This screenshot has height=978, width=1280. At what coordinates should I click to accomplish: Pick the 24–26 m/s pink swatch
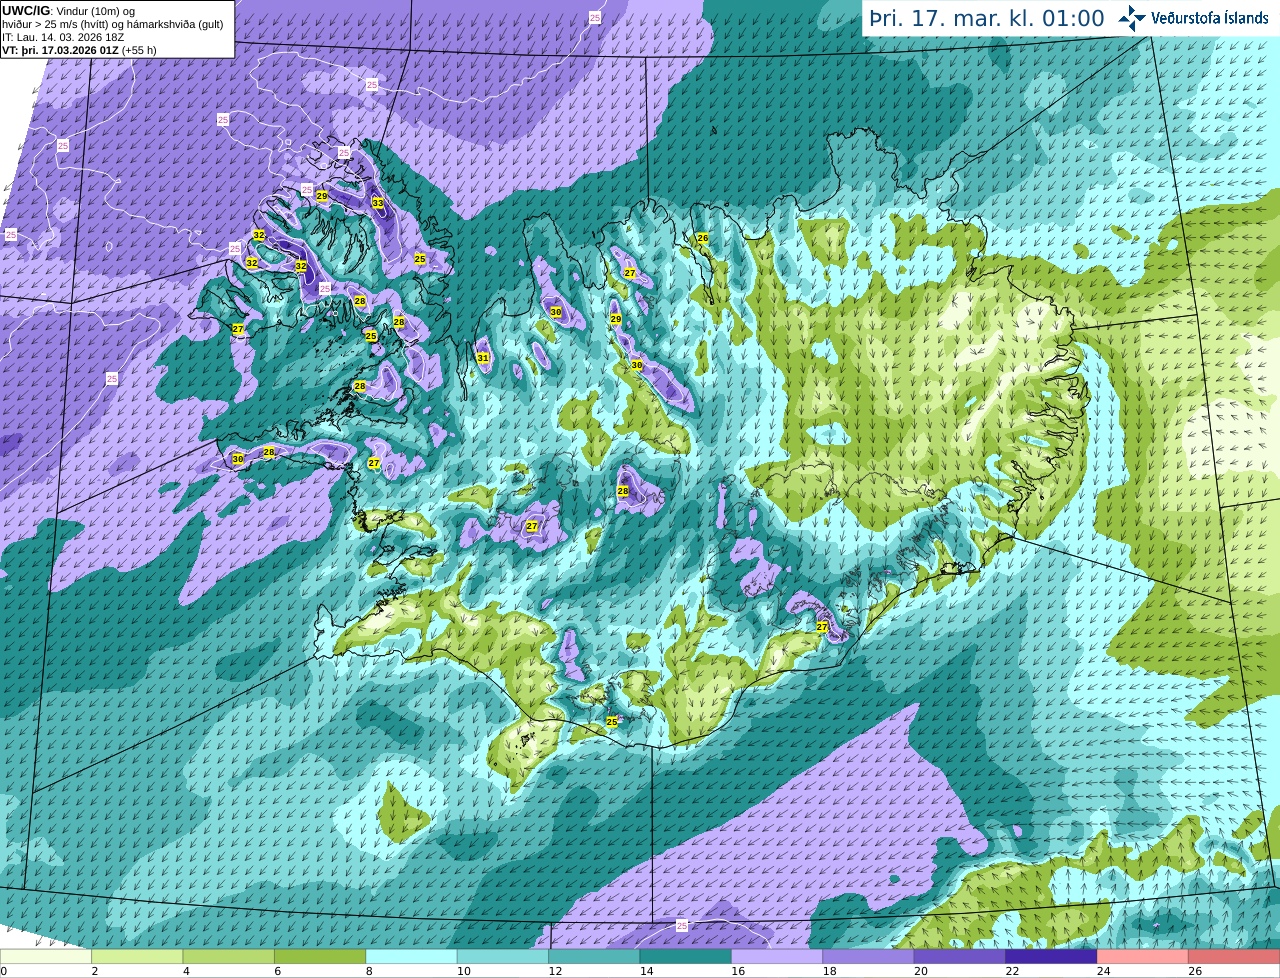point(1143,957)
